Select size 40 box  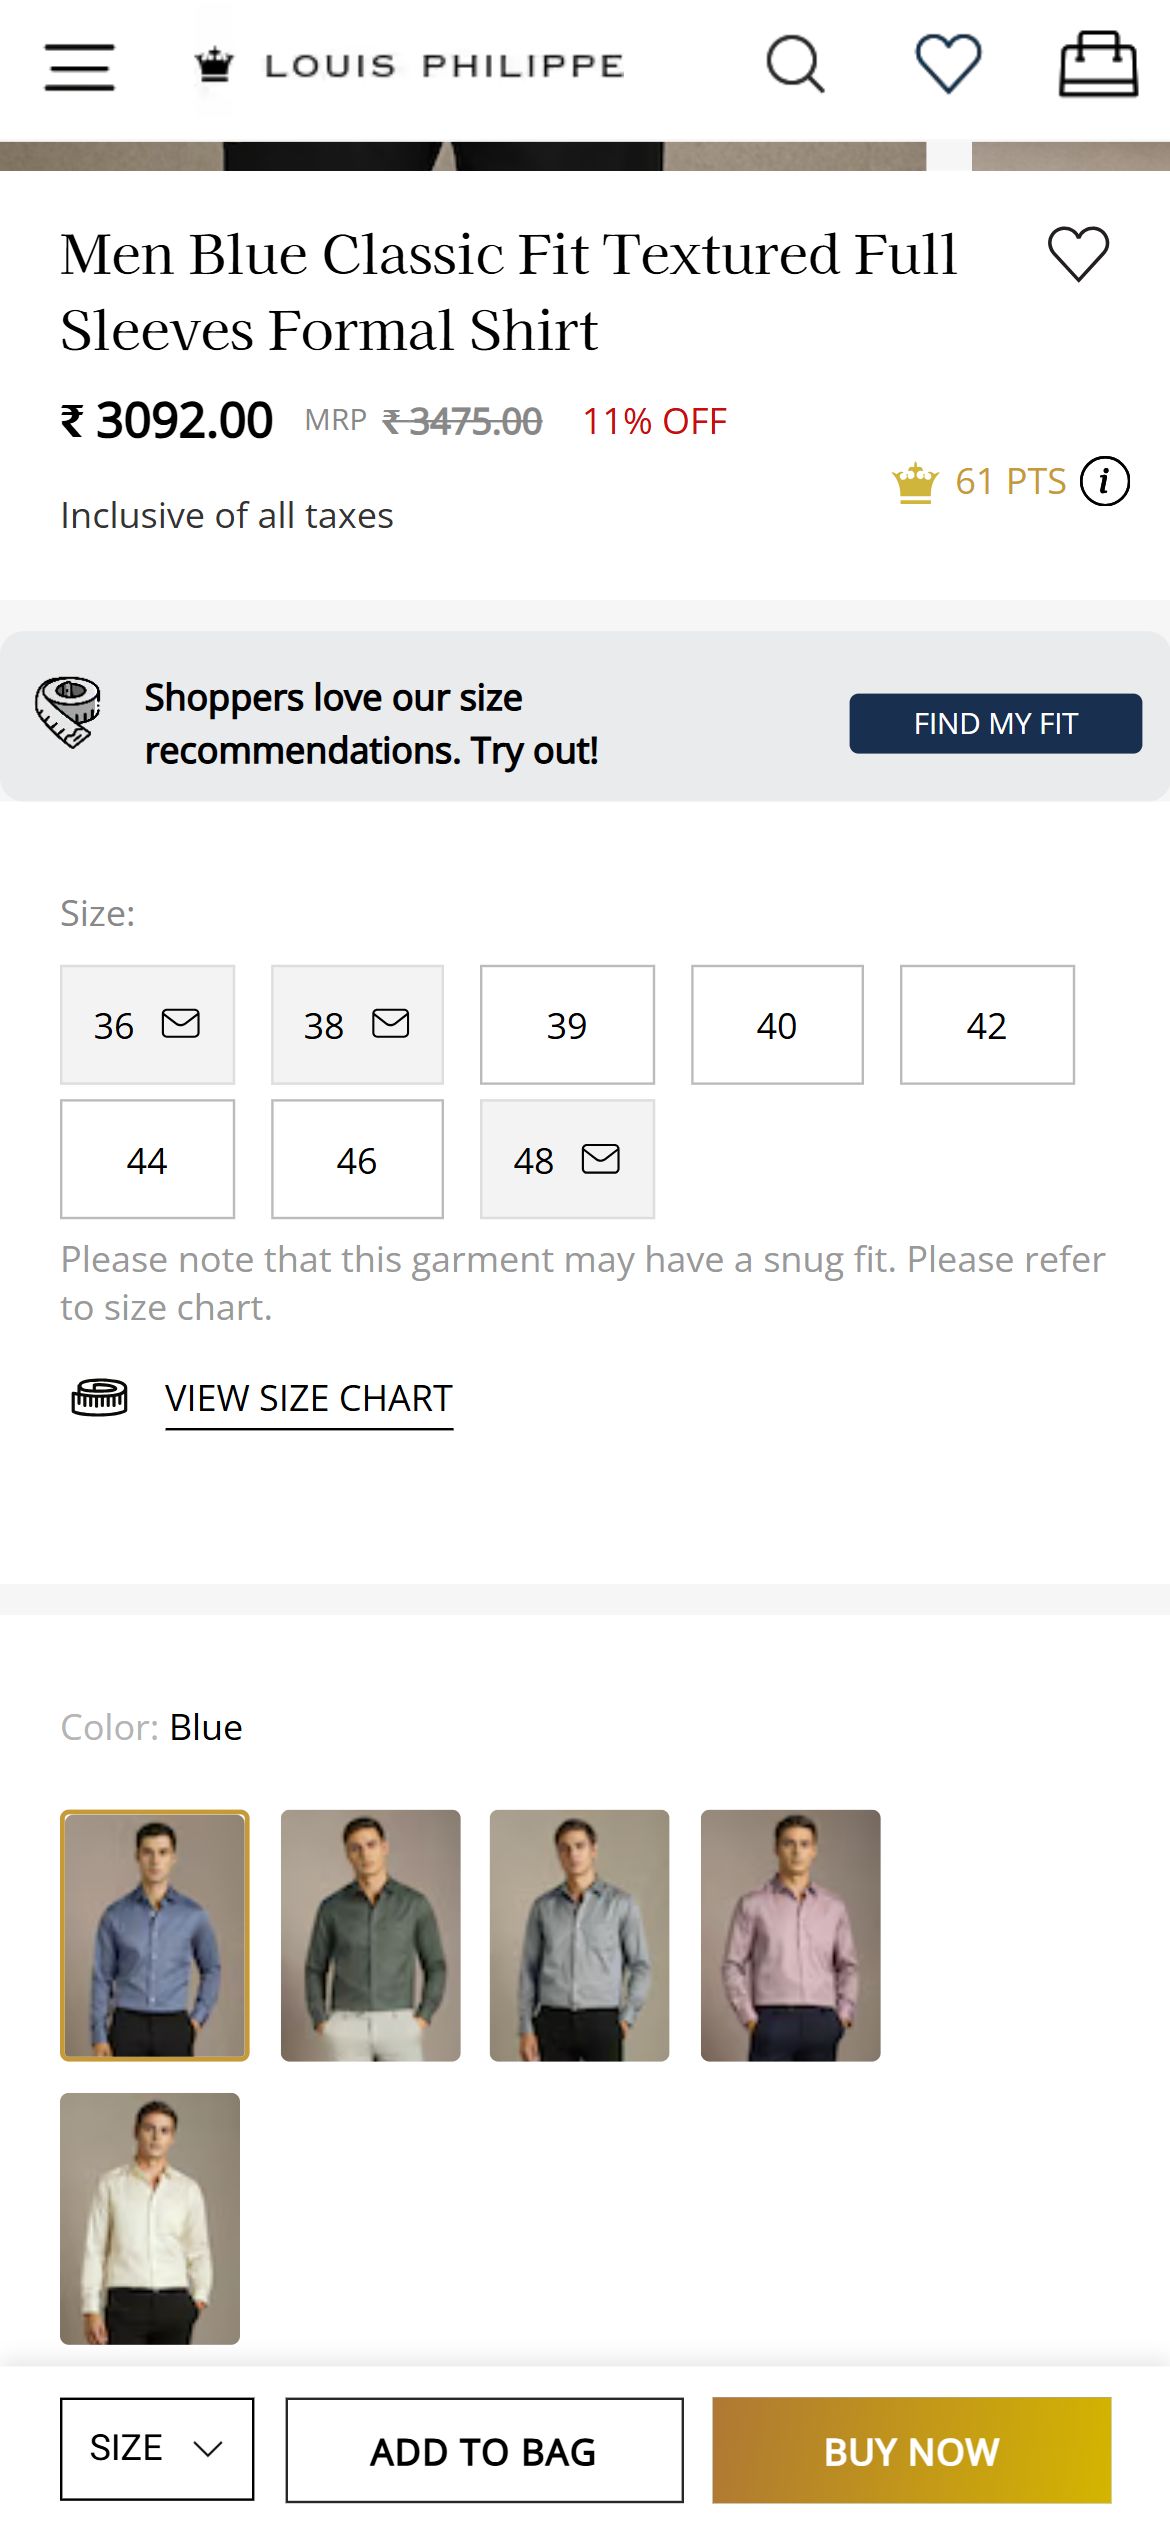pyautogui.click(x=777, y=1025)
